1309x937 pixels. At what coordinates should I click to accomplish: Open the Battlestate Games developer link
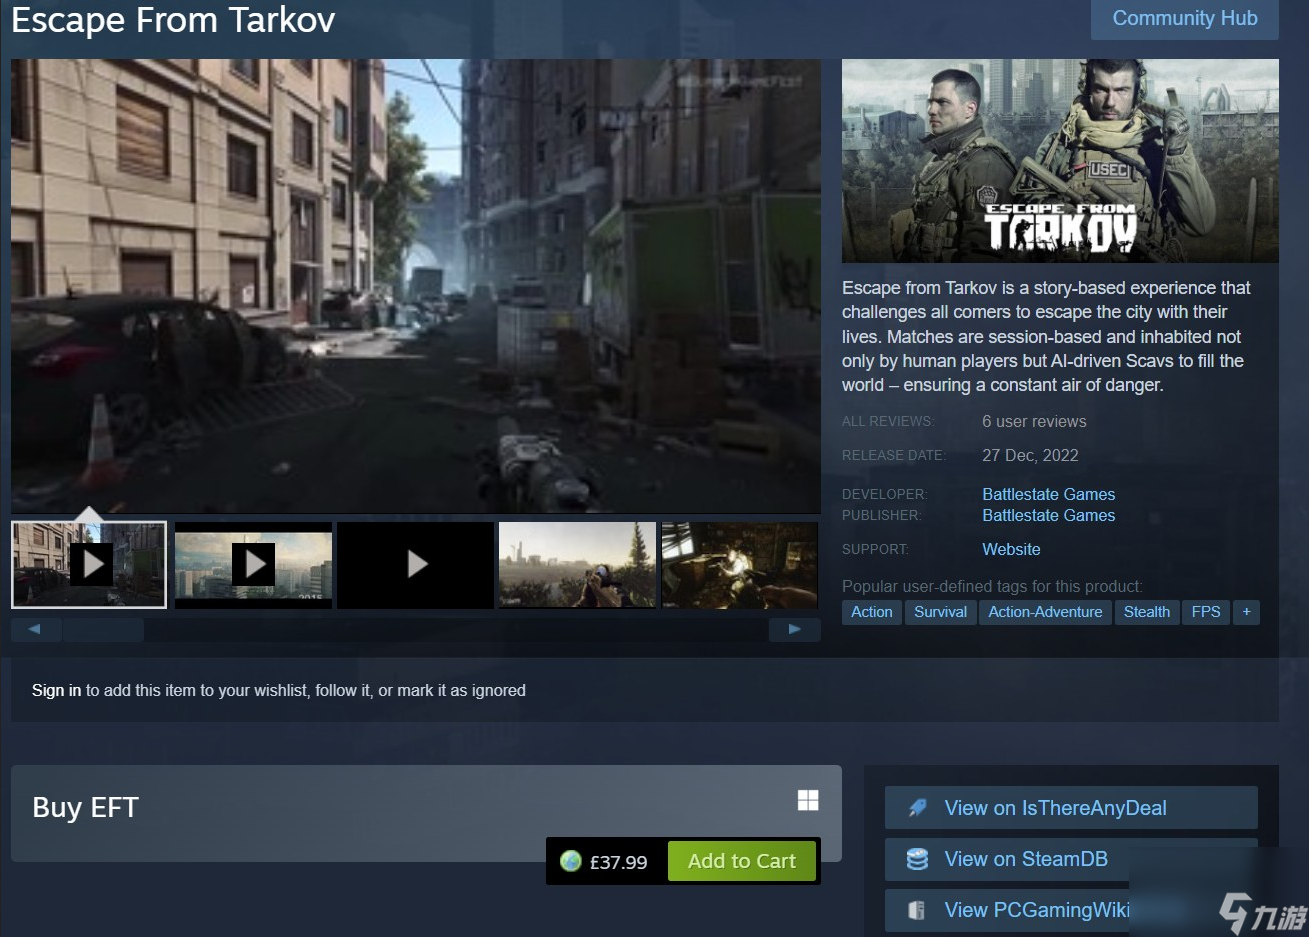1048,494
